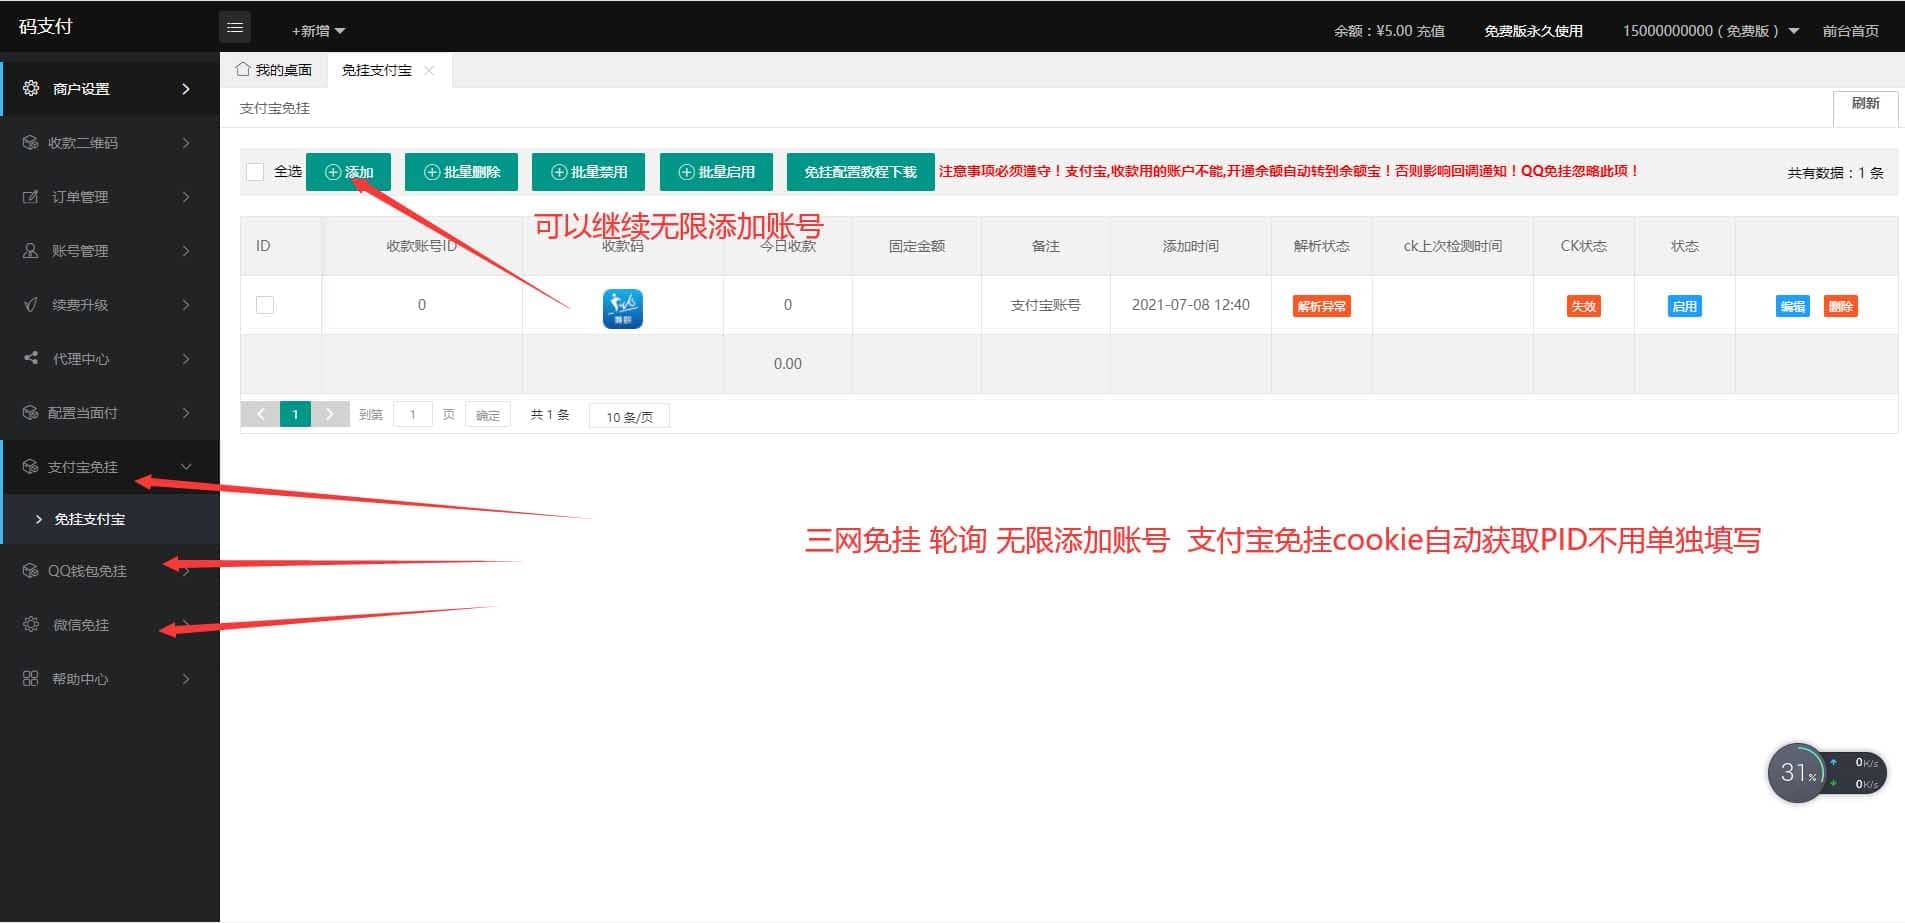1905x923 pixels.
Task: Click the Alipay QR code thumbnail
Action: [622, 308]
